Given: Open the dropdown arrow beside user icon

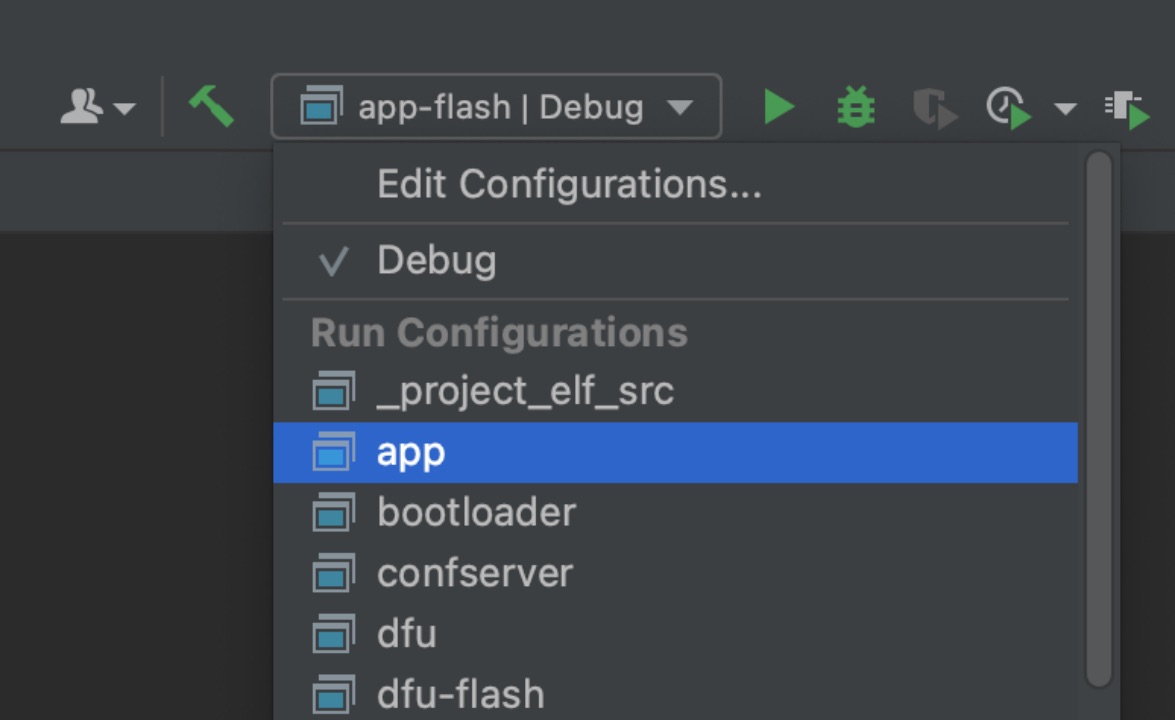Looking at the screenshot, I should [x=124, y=109].
